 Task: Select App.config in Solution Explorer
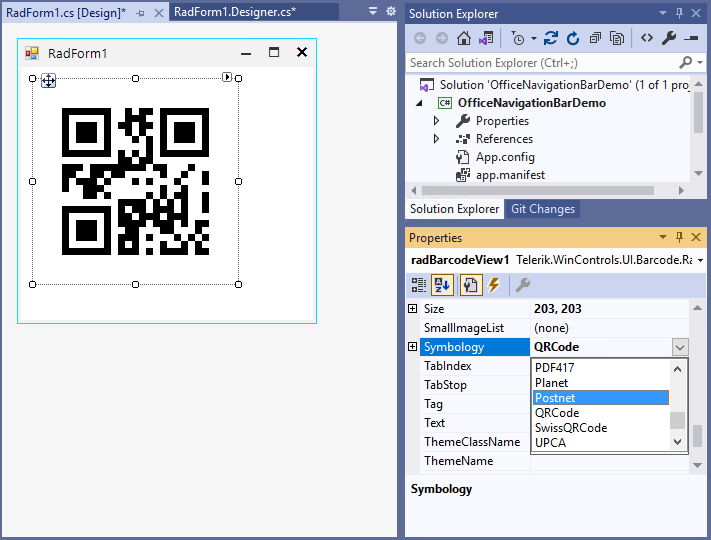pos(505,157)
